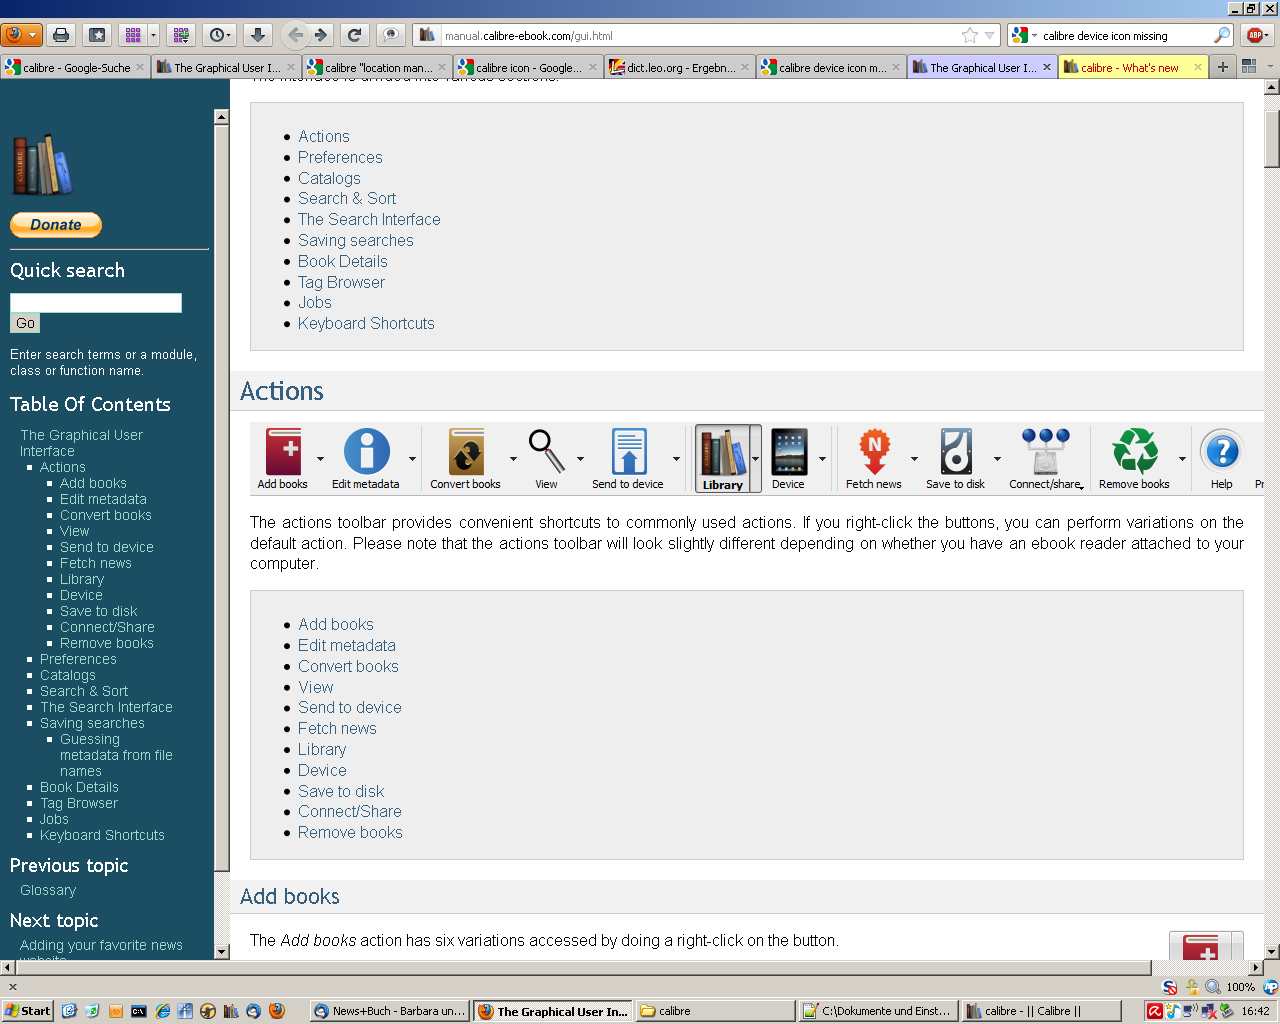
Task: Click the Edit metadata info icon
Action: pos(366,451)
